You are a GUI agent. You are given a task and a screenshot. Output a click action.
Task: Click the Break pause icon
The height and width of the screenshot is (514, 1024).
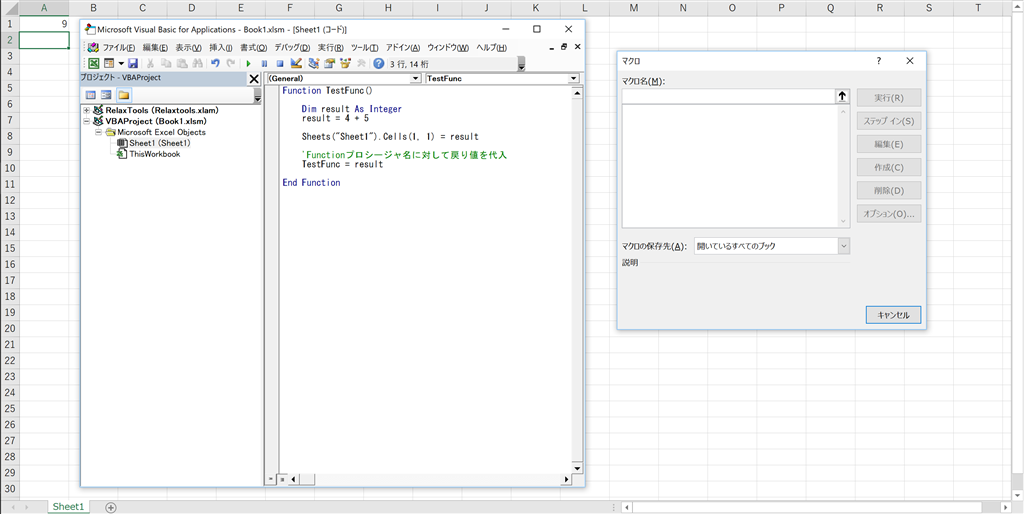coord(264,63)
